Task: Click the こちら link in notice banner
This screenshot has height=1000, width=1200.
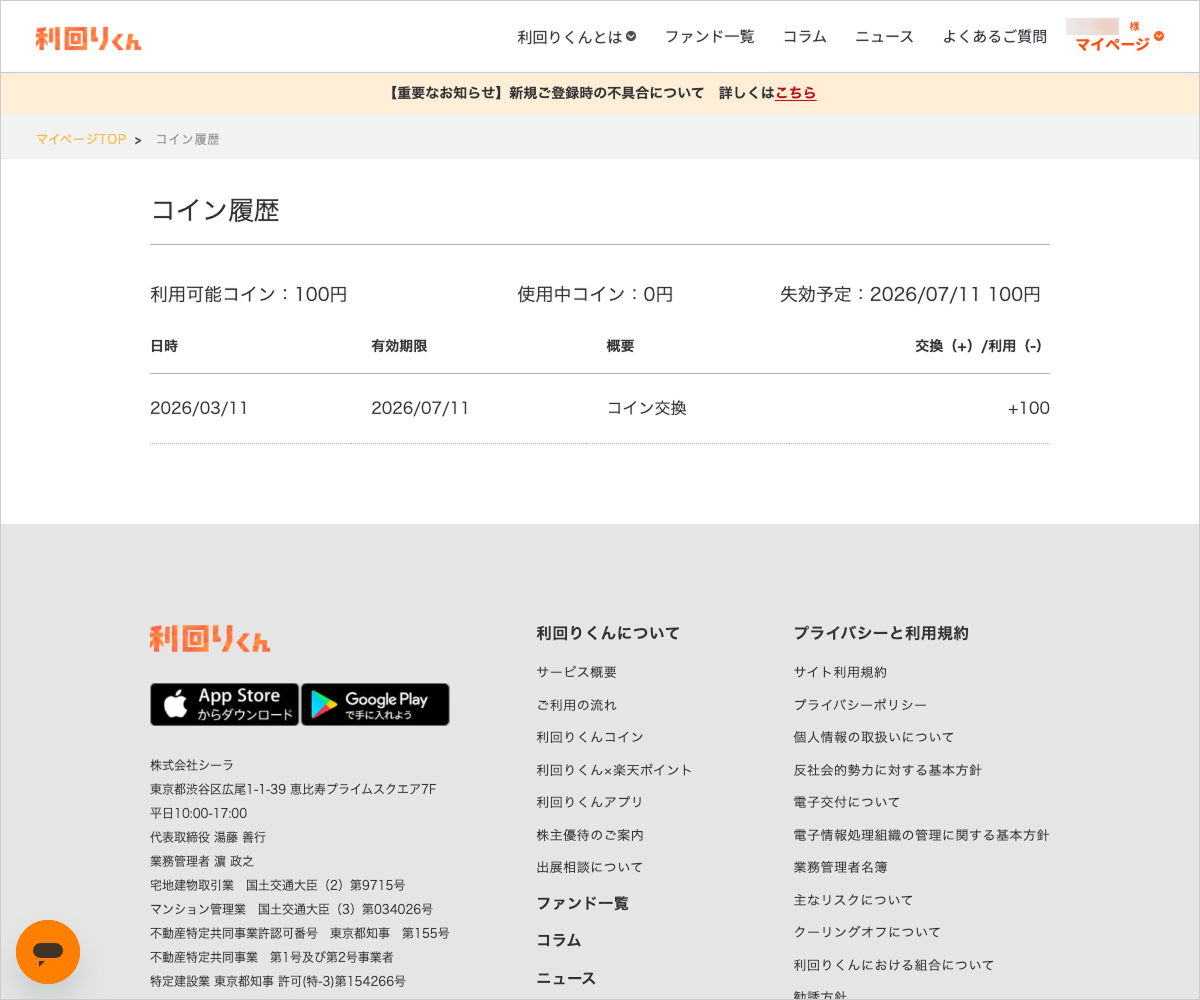Action: (795, 93)
